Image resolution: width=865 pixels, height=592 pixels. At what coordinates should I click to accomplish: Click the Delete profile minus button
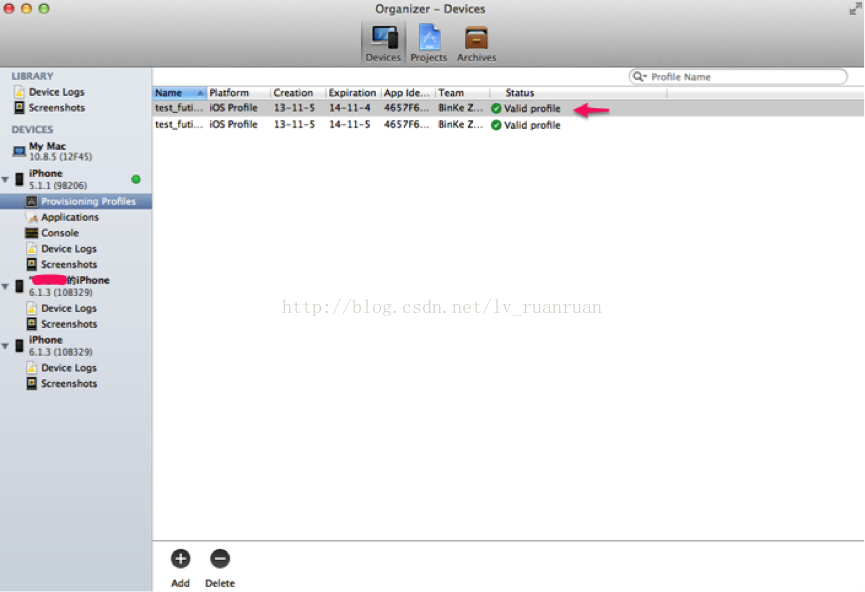[220, 559]
